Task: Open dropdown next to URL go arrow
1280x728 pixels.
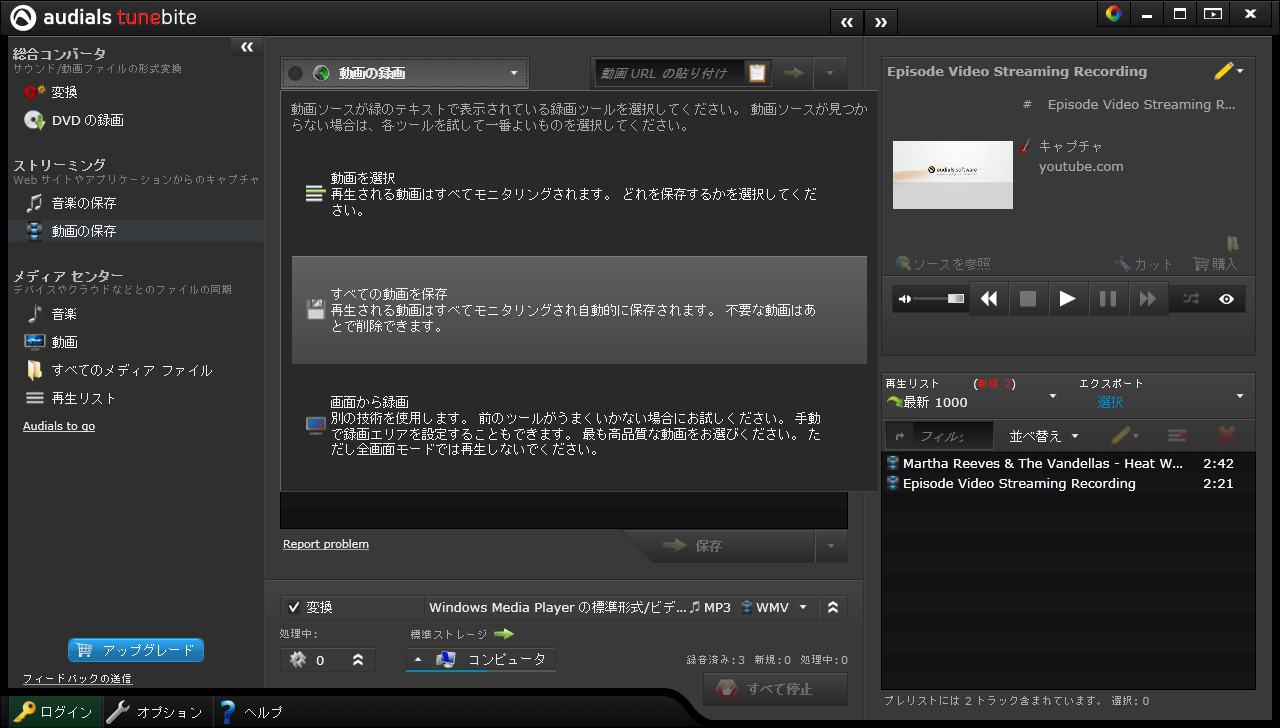Action: 830,73
